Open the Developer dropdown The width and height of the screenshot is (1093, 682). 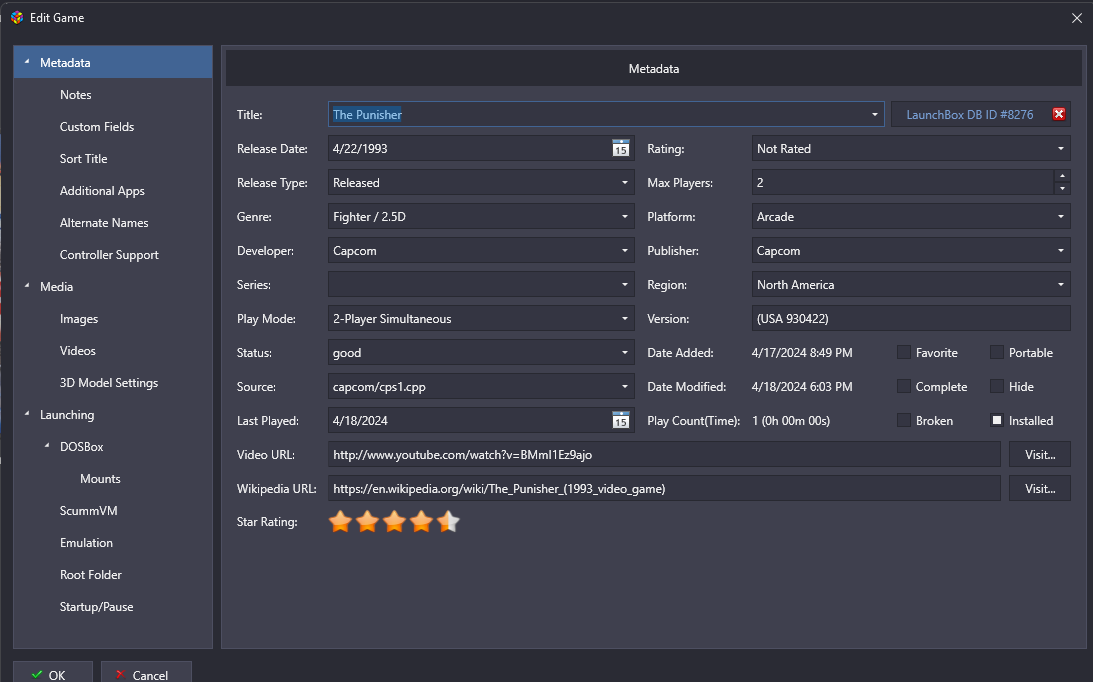tap(625, 250)
